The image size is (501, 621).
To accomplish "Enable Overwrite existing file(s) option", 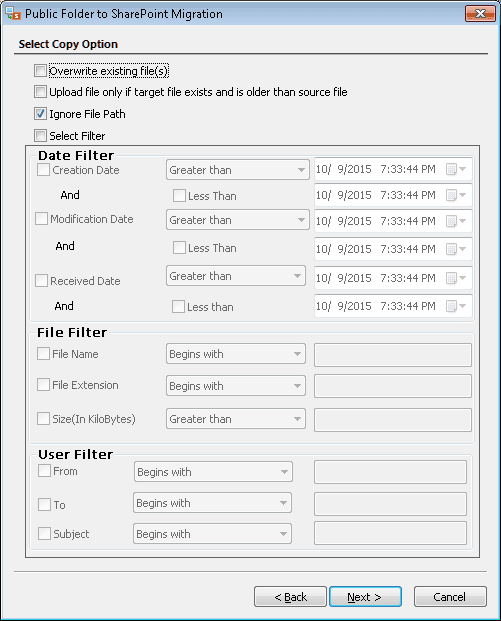I will click(x=40, y=71).
